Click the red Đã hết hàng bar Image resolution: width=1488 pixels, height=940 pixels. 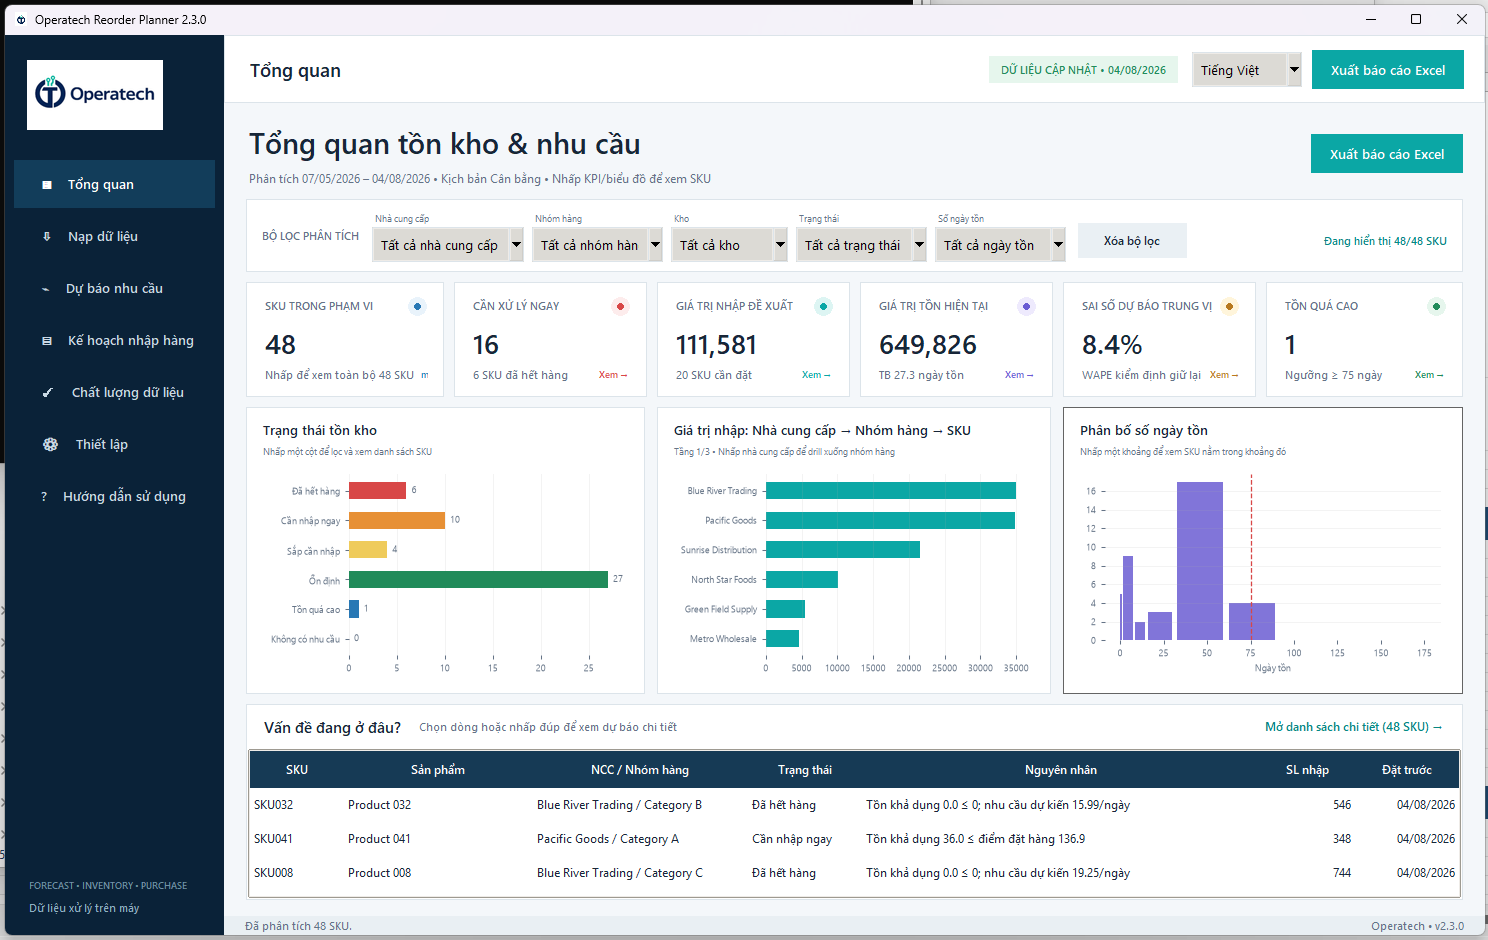377,490
